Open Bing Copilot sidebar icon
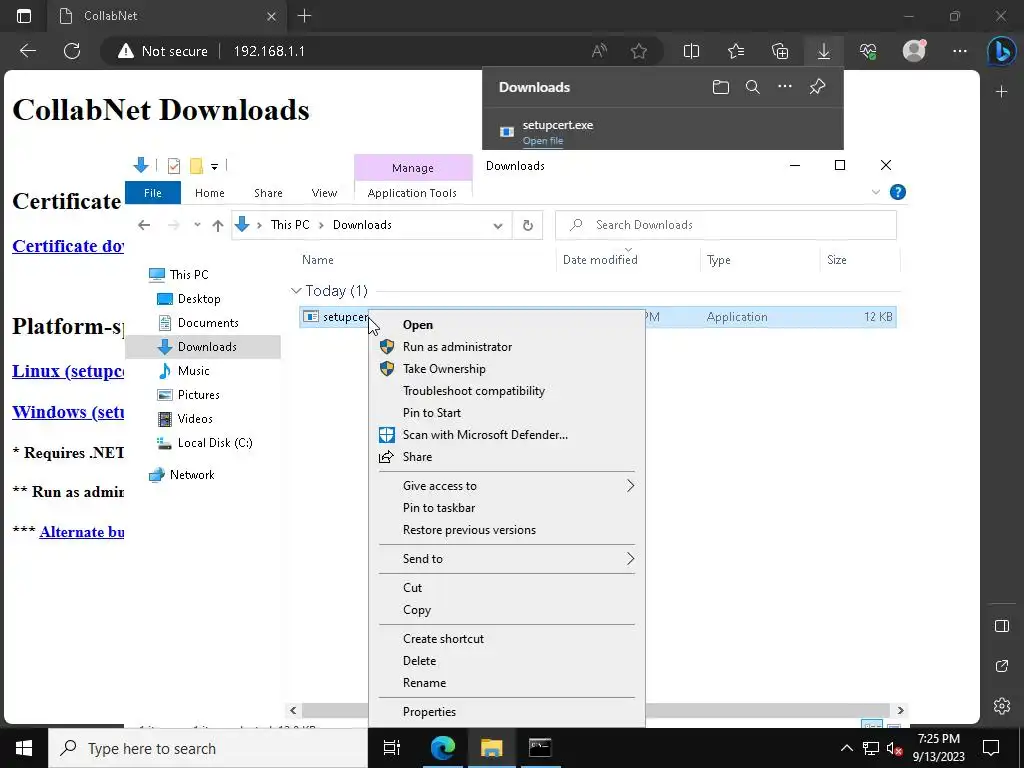The width and height of the screenshot is (1024, 768). tap(1001, 51)
